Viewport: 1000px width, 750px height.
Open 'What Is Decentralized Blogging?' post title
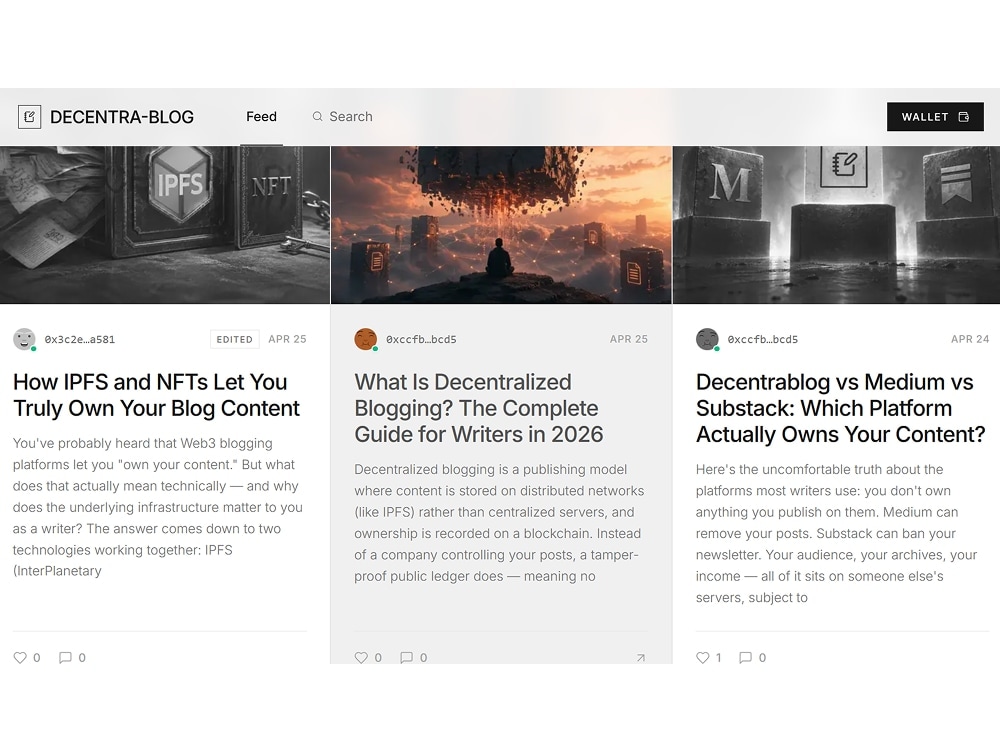(479, 408)
